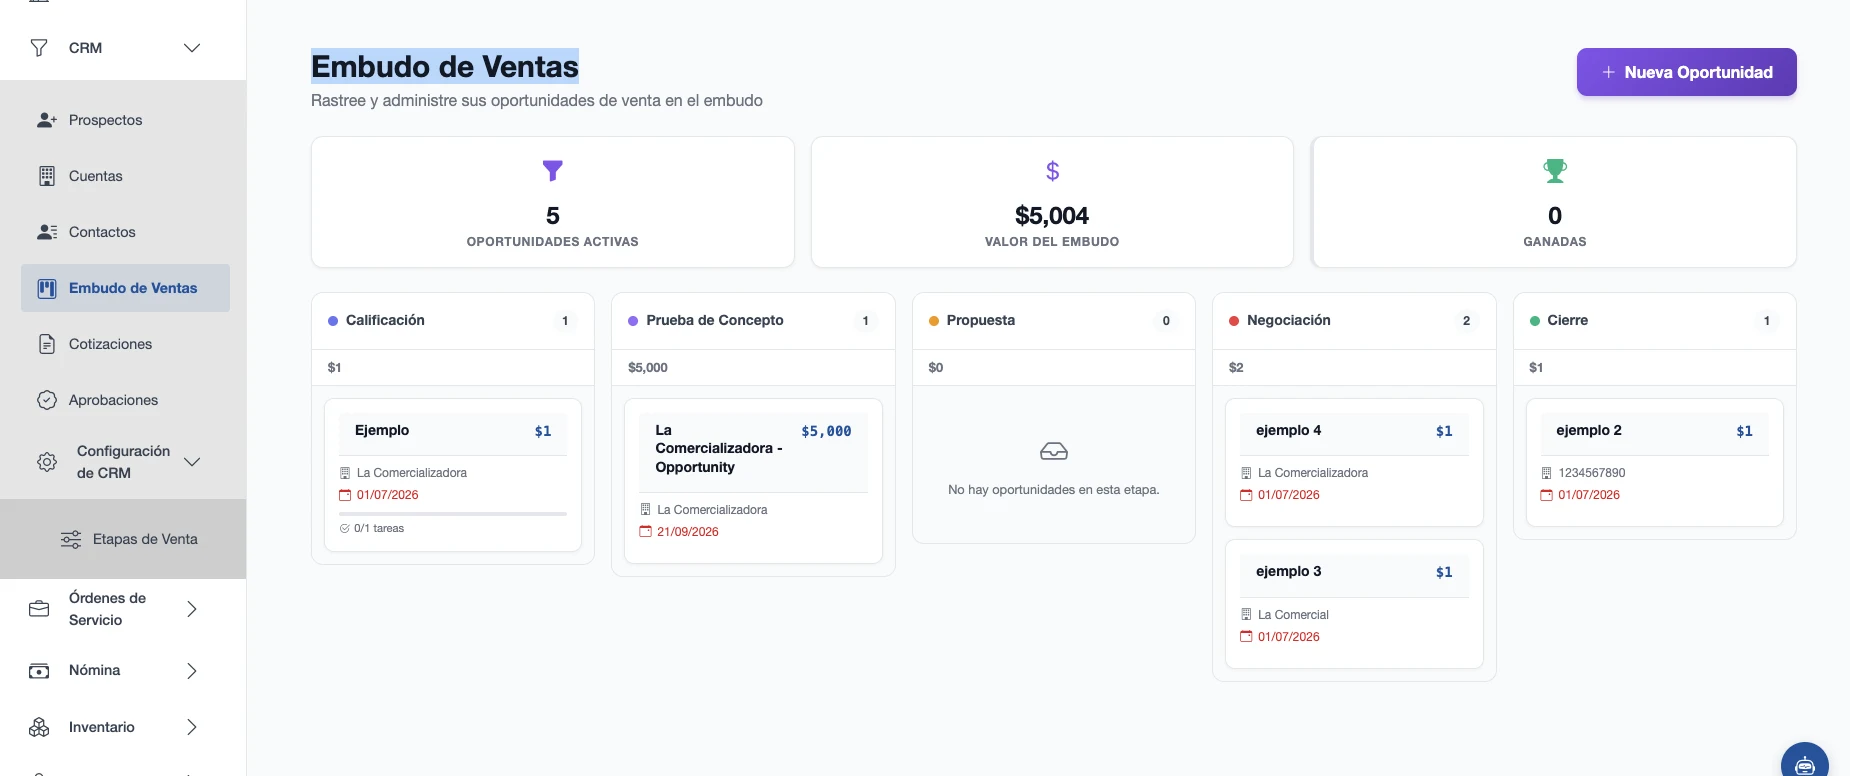This screenshot has height=776, width=1850.
Task: Click the Etapas de Venta sliders icon
Action: [71, 539]
